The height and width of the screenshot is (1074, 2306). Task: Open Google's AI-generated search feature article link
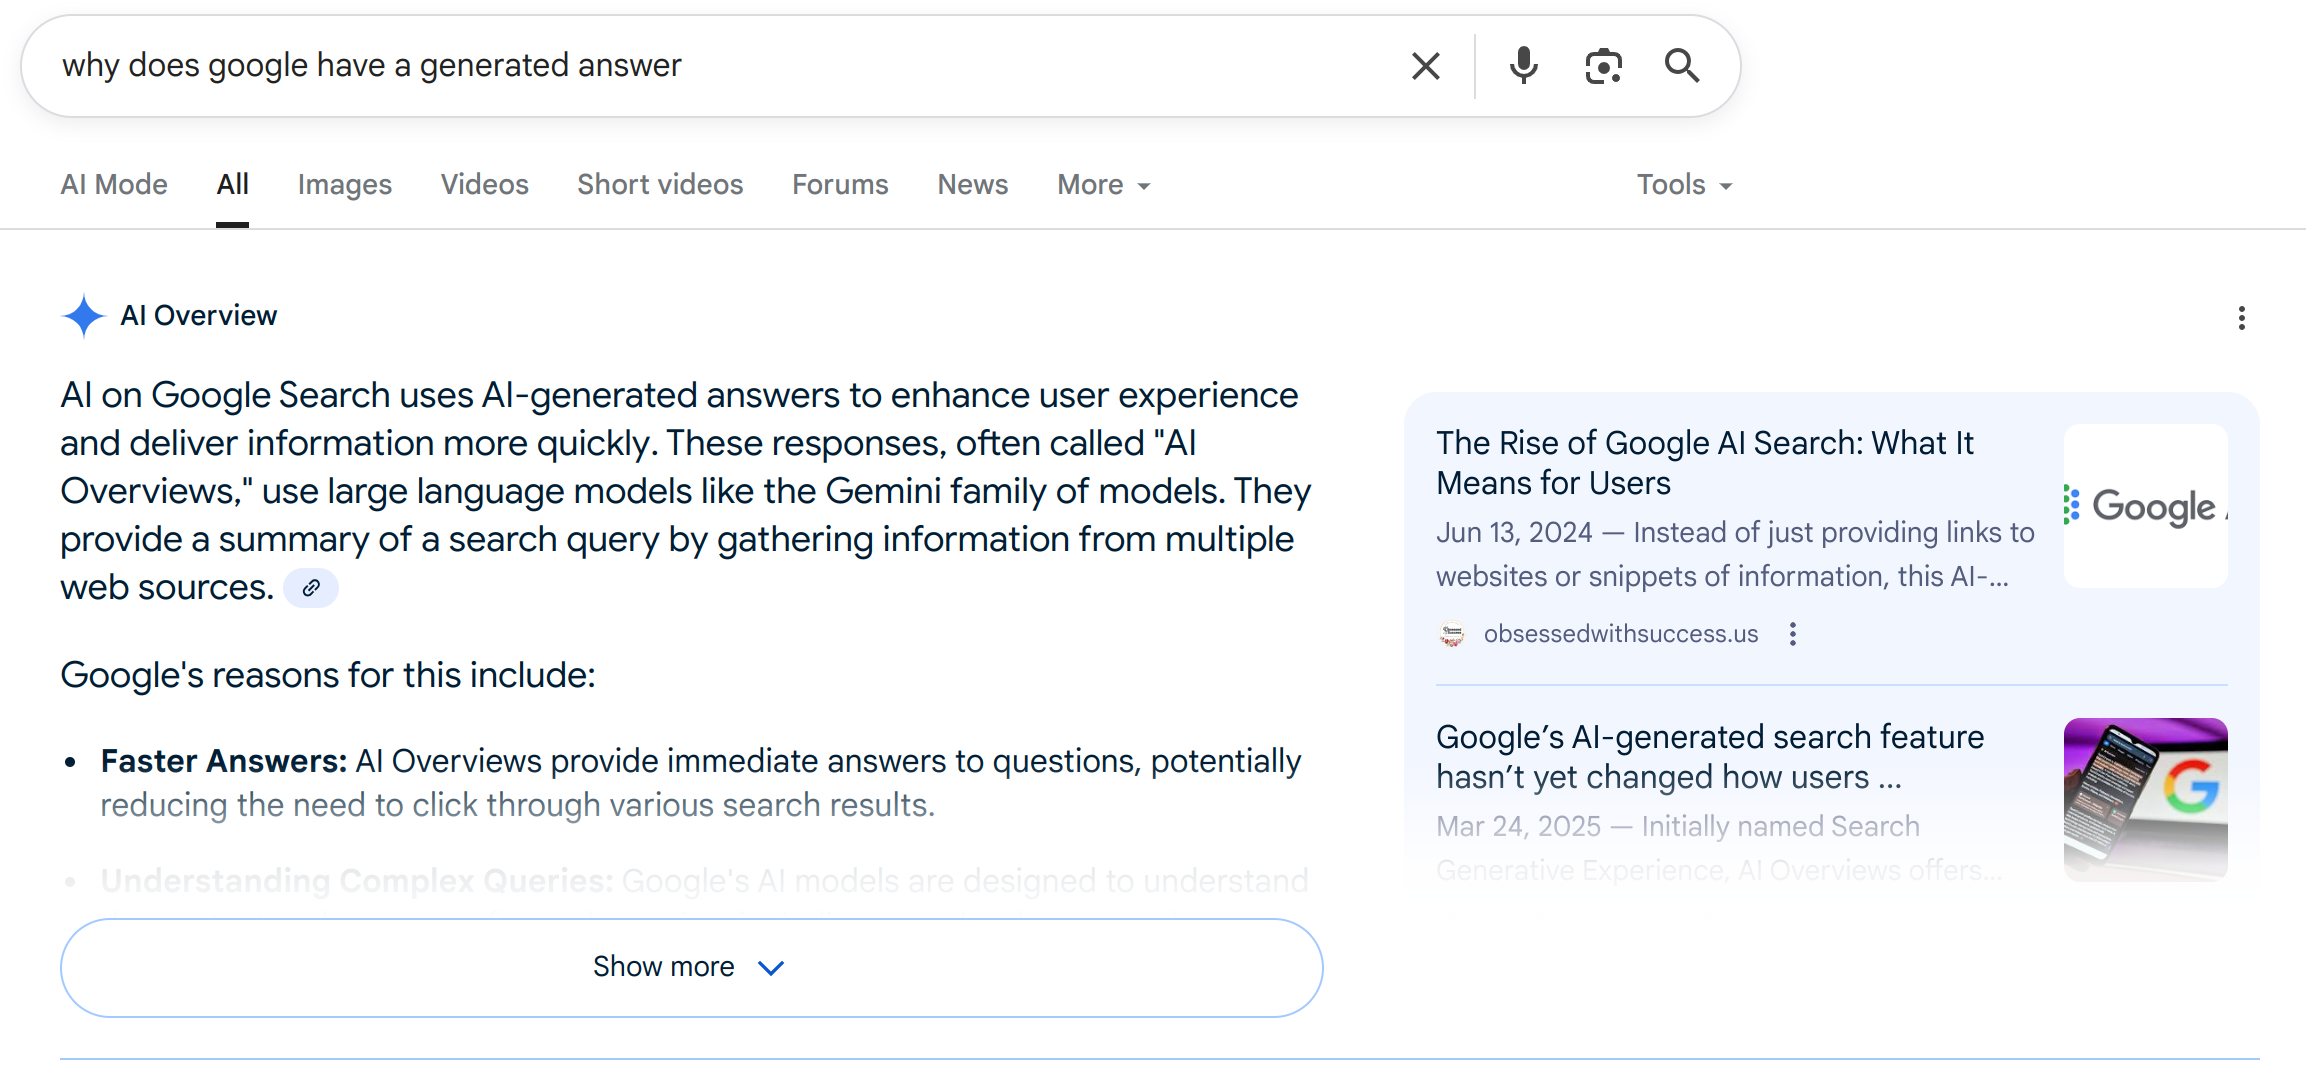click(1709, 757)
